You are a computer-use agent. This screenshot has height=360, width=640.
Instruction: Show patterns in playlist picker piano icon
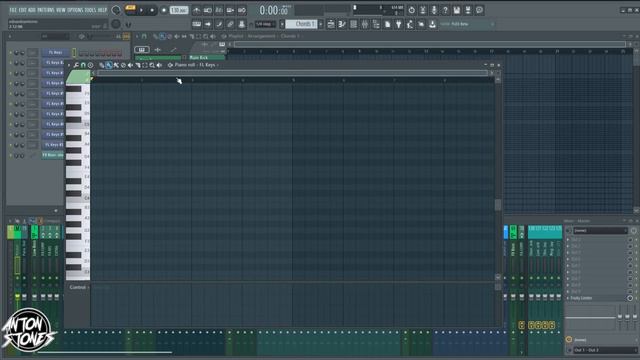click(x=142, y=50)
